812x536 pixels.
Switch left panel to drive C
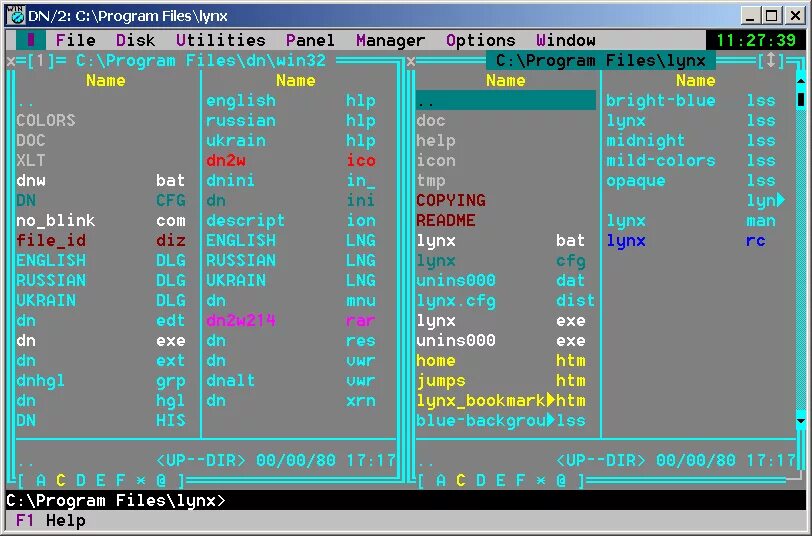pos(61,480)
